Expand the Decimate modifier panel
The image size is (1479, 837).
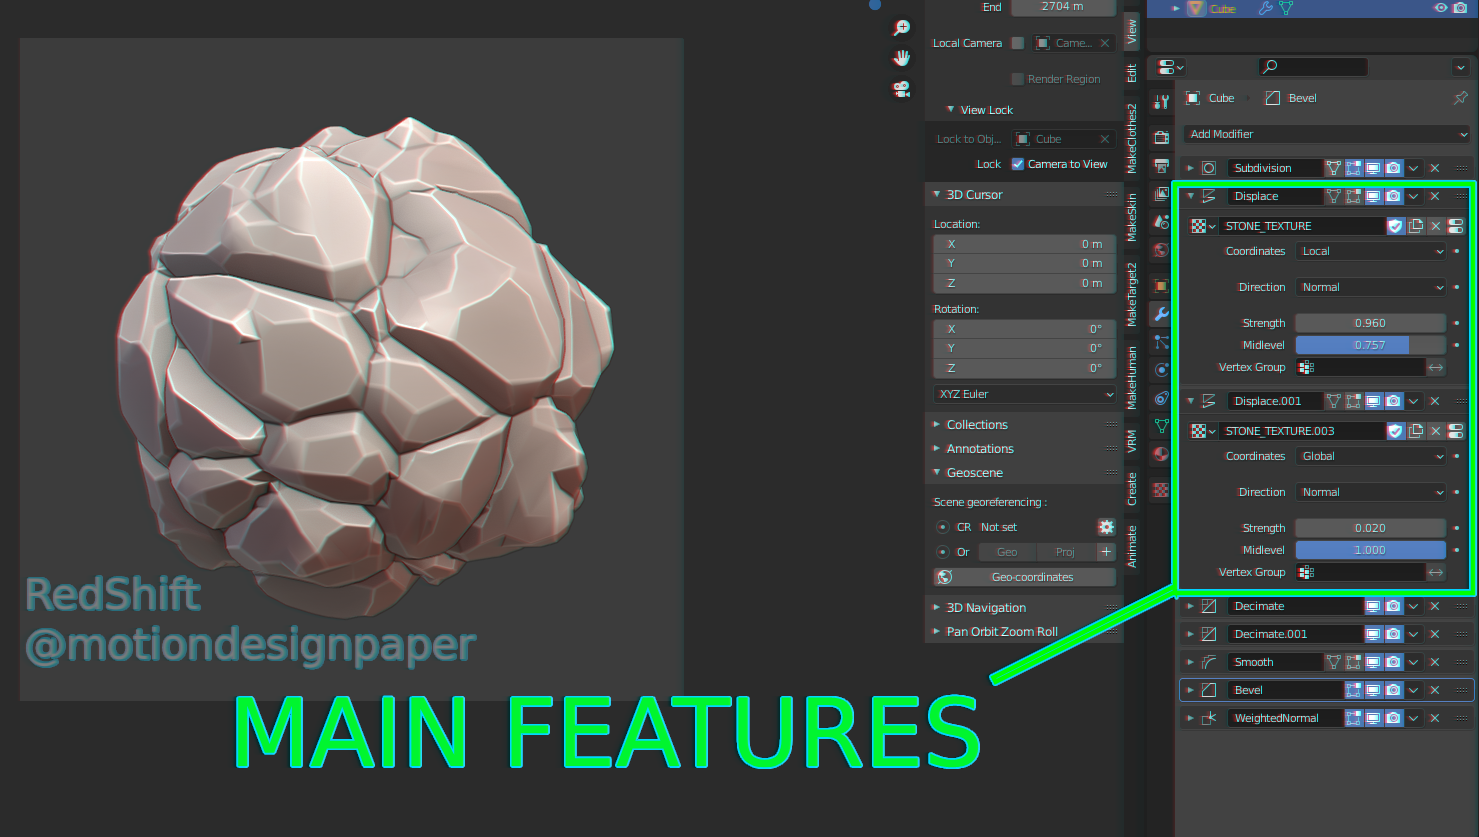[1189, 606]
